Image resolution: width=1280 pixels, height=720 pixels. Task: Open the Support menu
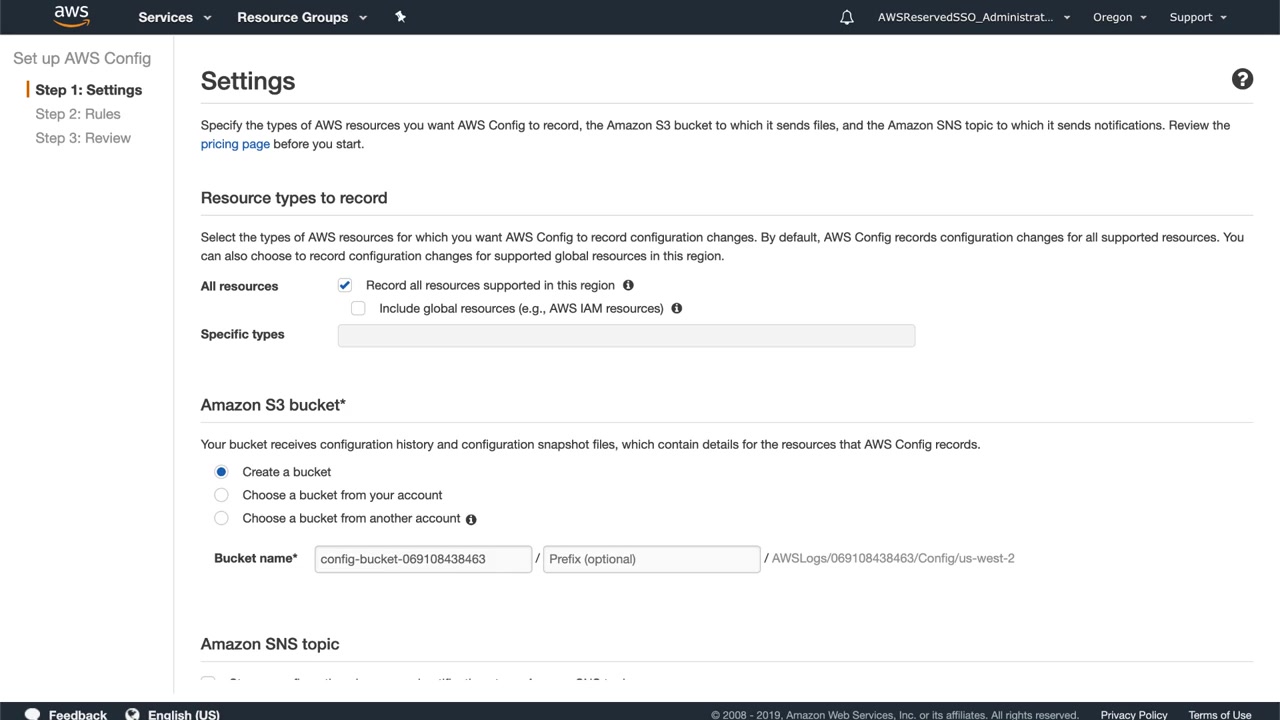pyautogui.click(x=1197, y=17)
